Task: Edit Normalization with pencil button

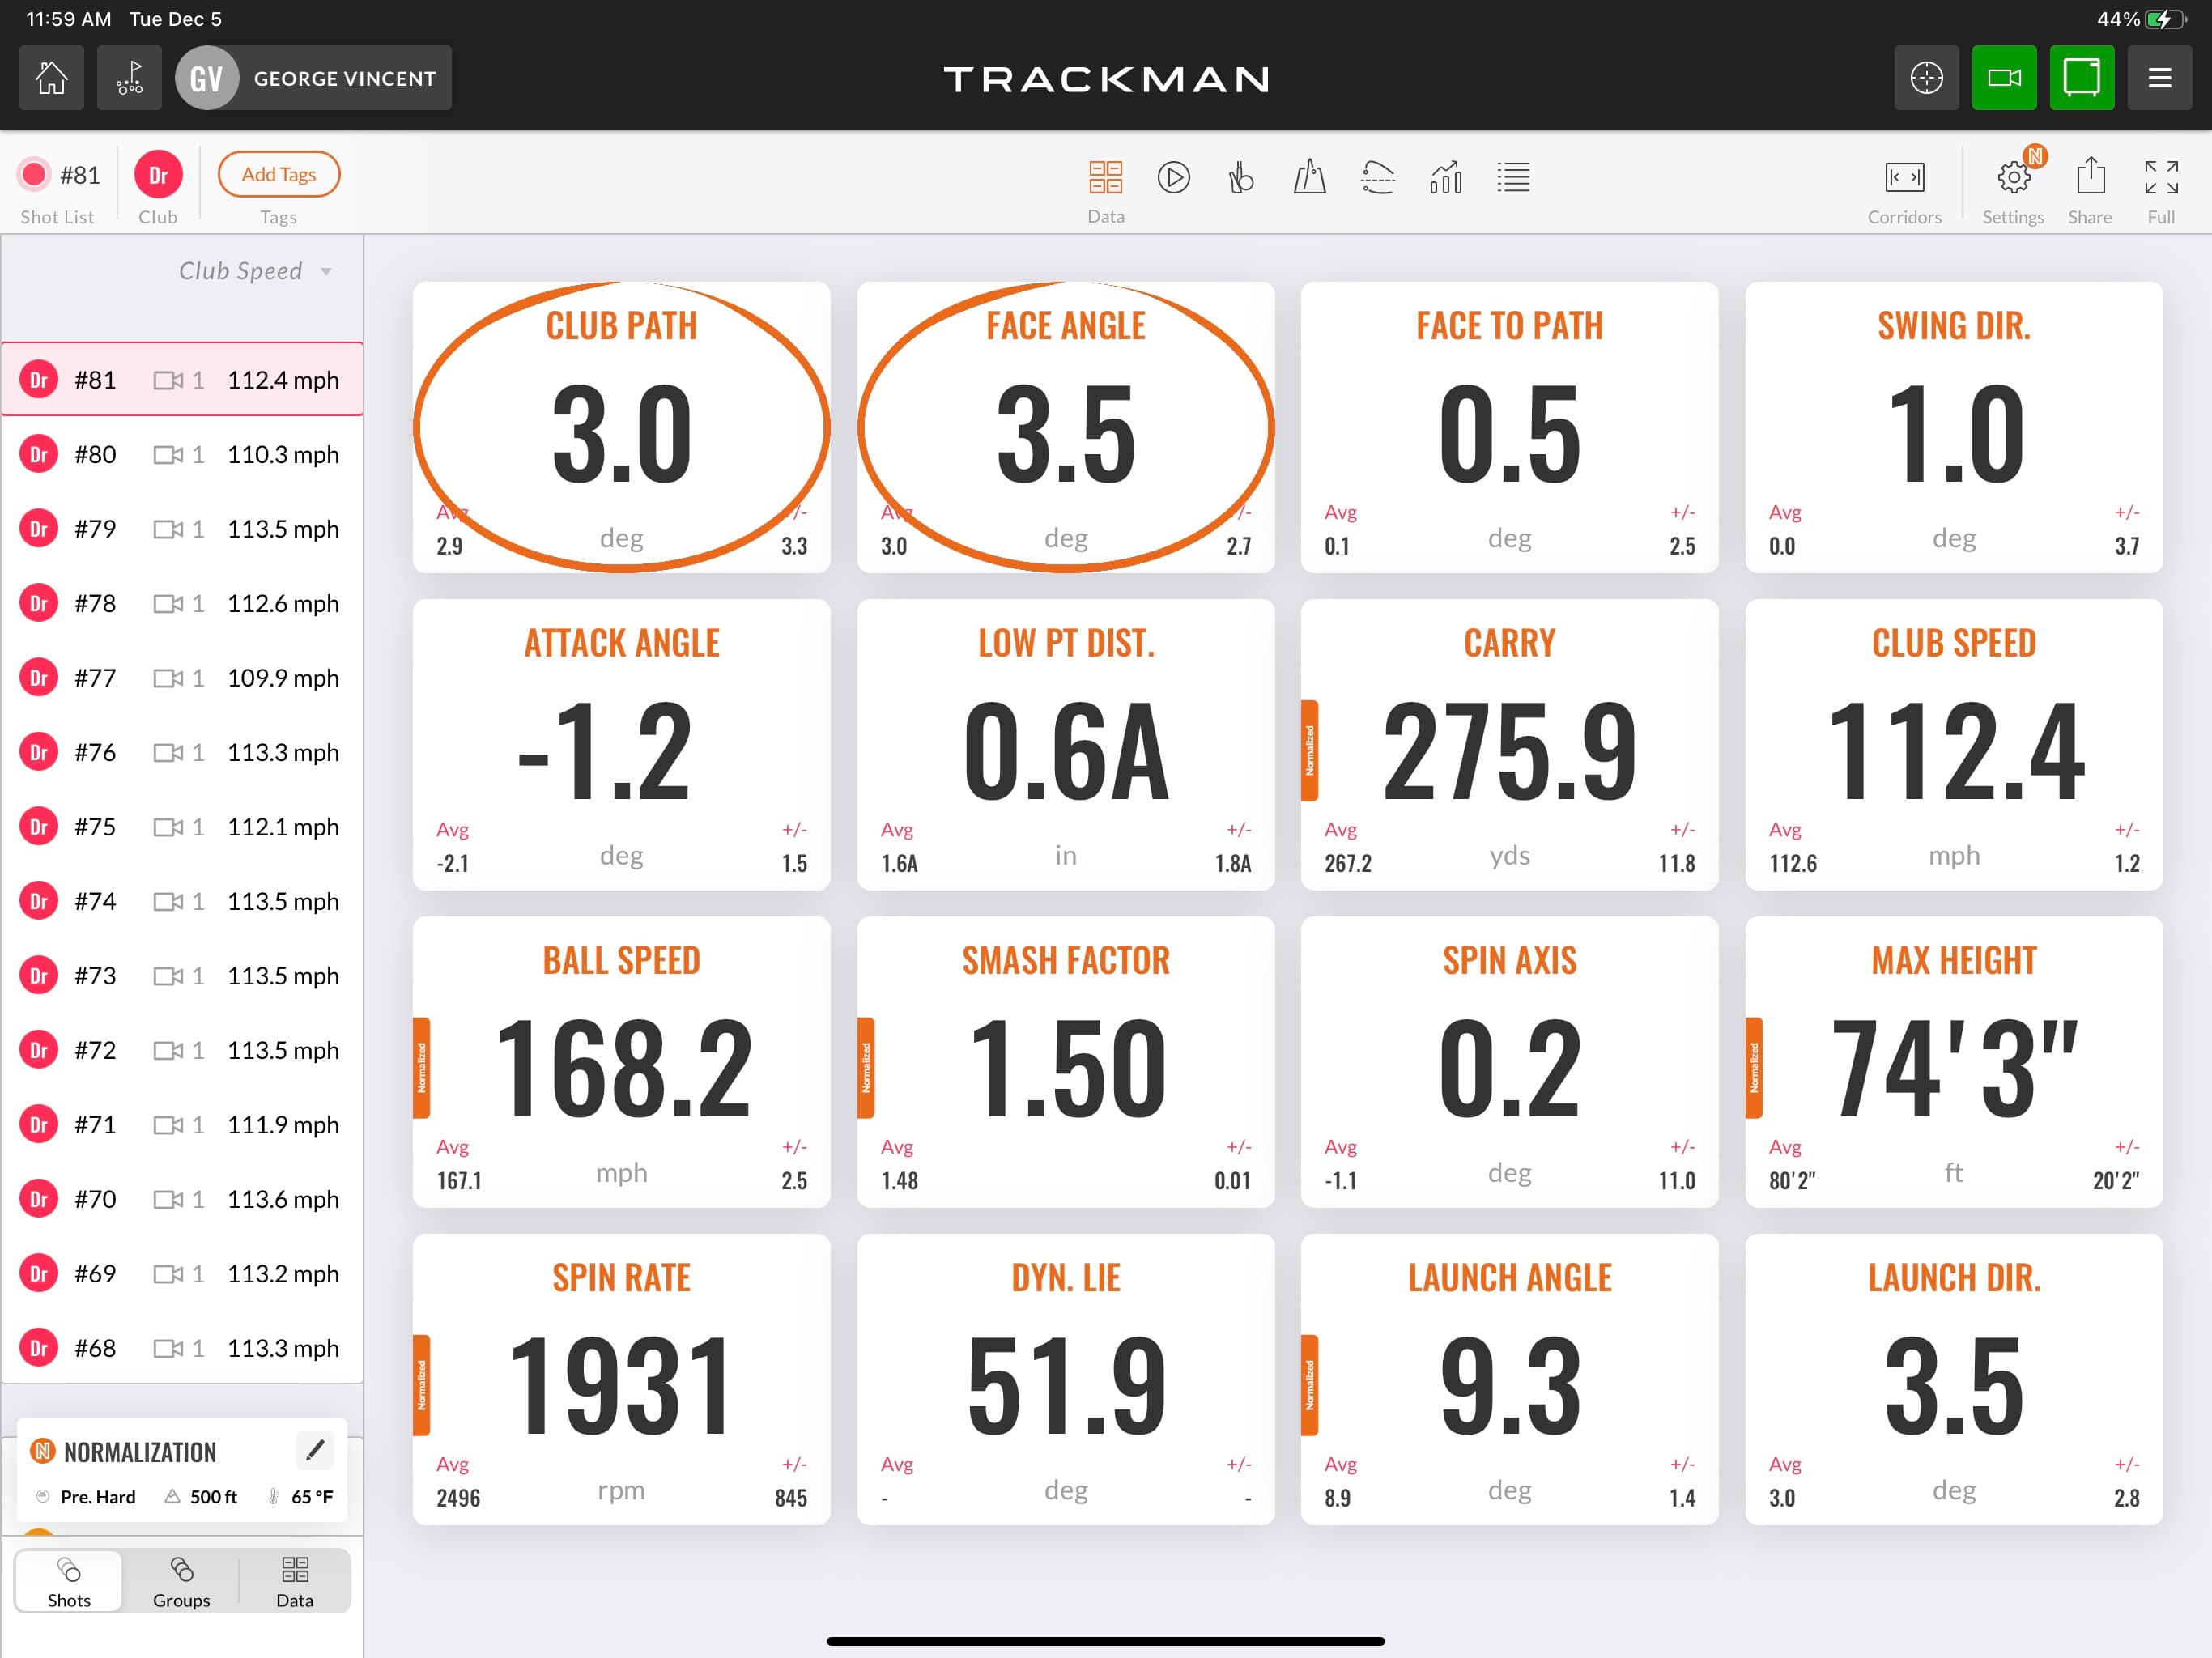Action: pyautogui.click(x=314, y=1450)
